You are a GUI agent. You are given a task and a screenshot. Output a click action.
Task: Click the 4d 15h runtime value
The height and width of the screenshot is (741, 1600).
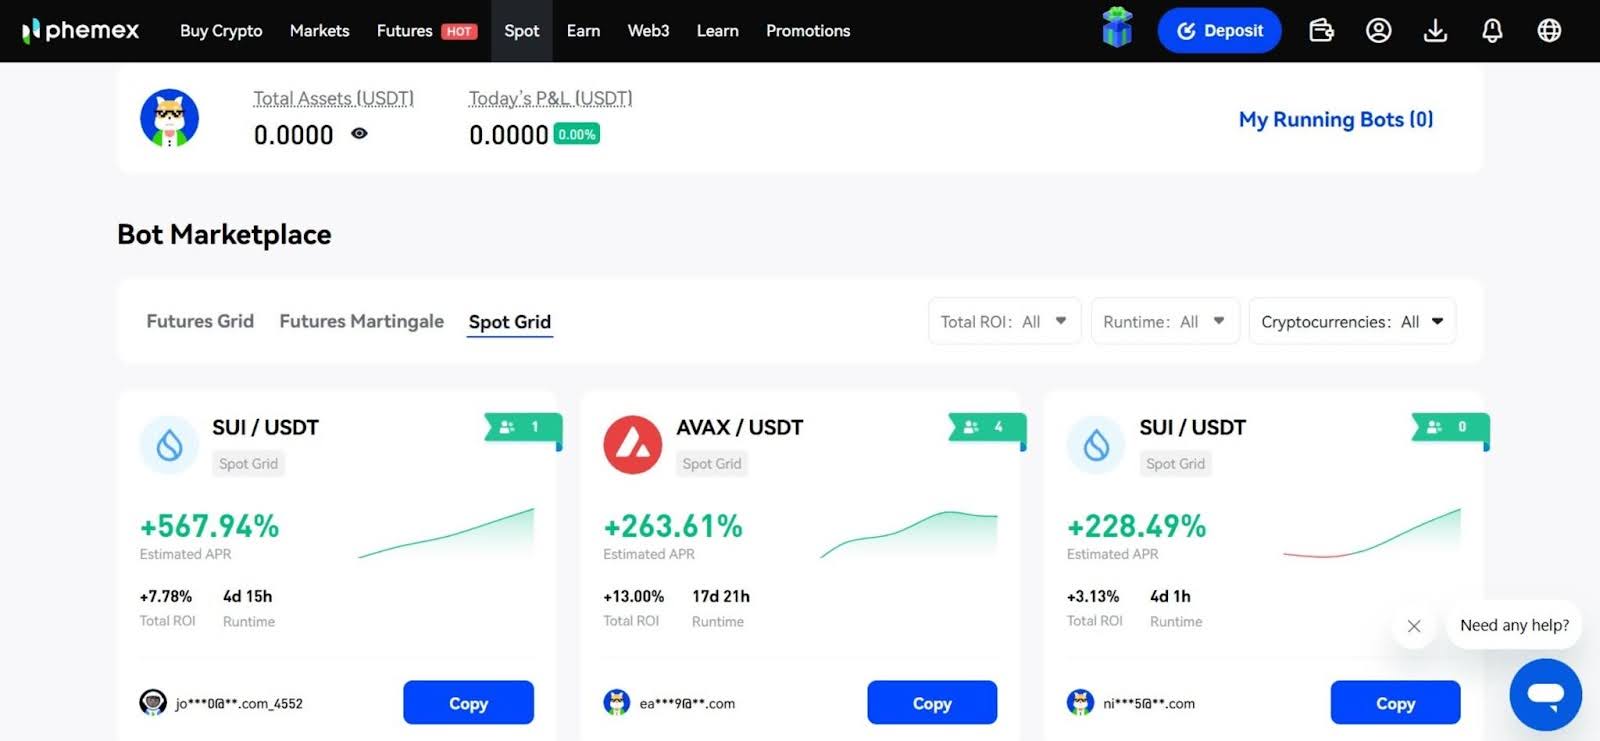247,596
